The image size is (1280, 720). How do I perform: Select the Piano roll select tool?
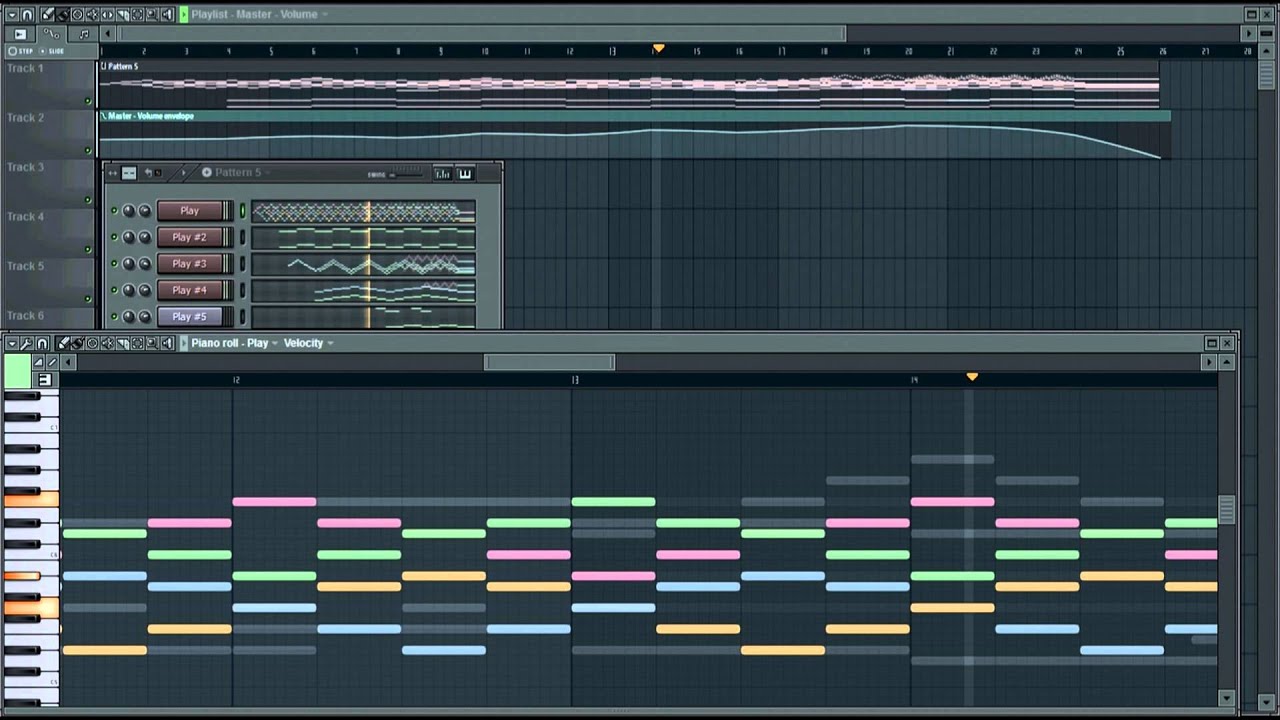coord(137,343)
